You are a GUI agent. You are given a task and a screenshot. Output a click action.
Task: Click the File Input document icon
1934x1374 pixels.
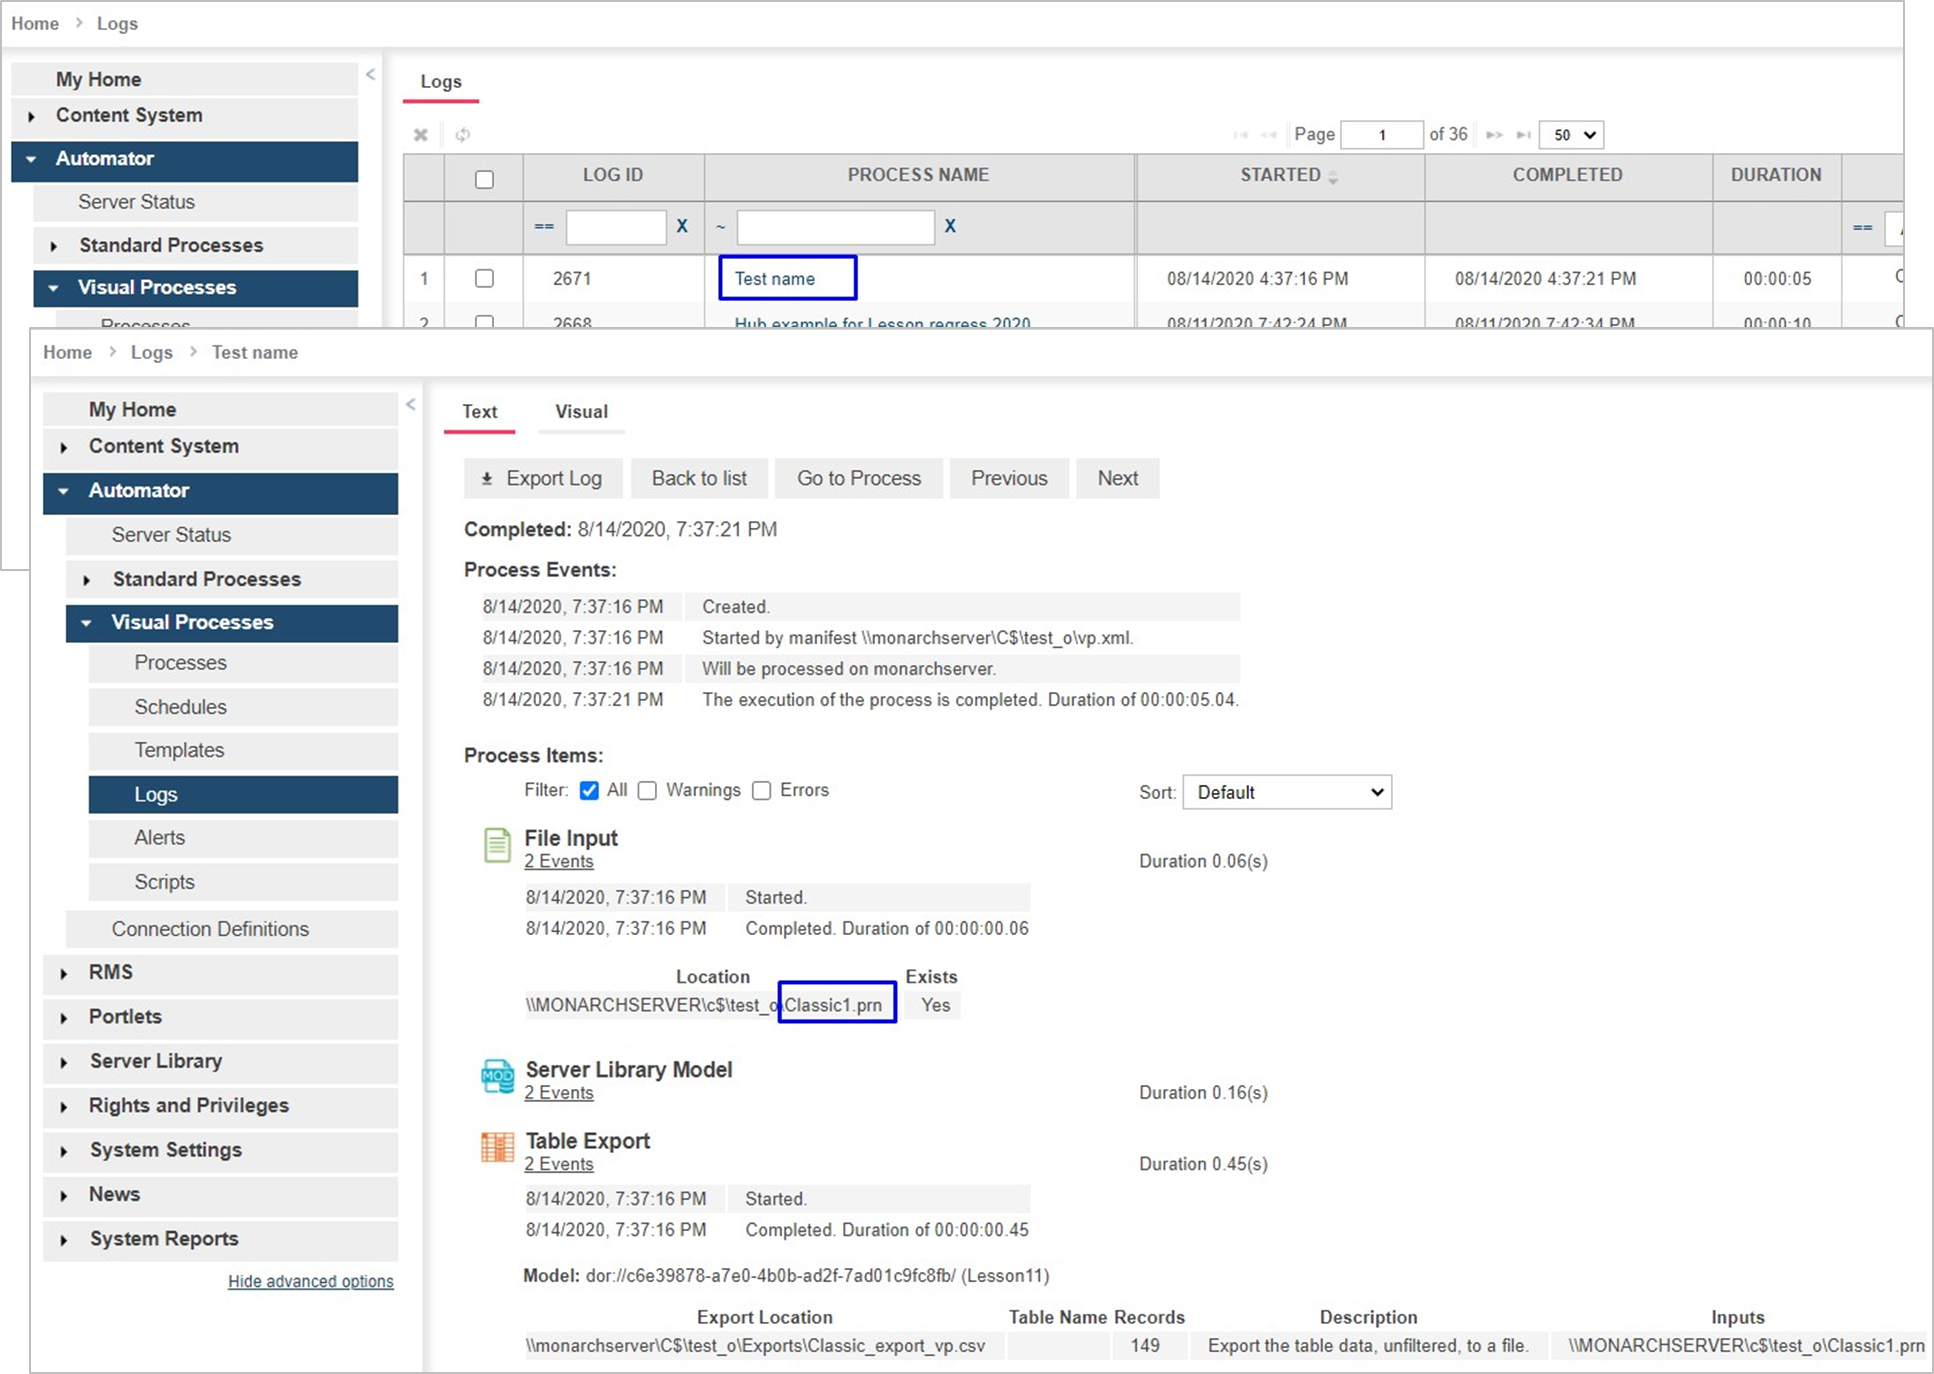coord(497,846)
